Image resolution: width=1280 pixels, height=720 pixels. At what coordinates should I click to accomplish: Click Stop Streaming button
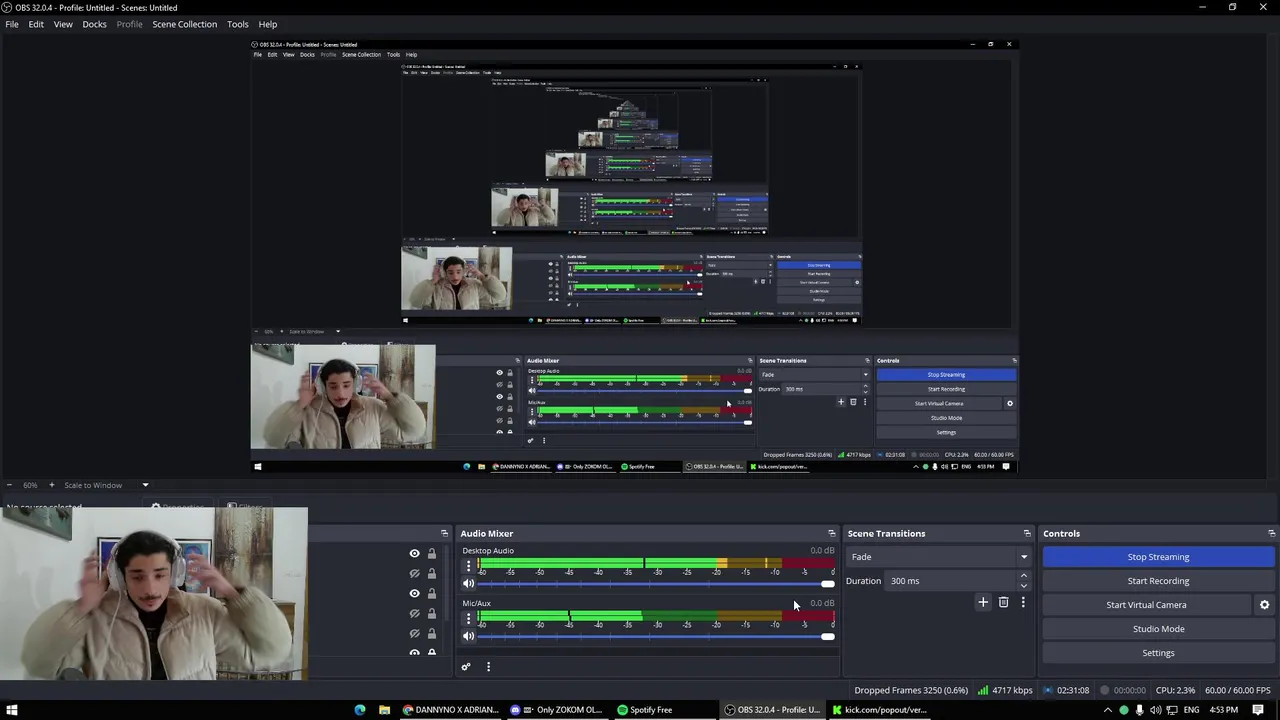[1158, 557]
